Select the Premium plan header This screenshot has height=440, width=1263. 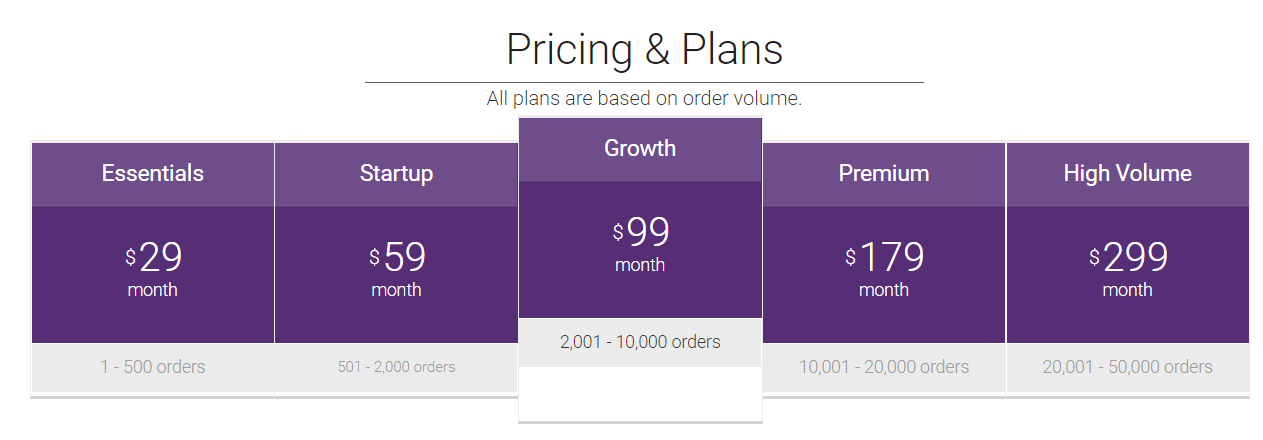[884, 173]
